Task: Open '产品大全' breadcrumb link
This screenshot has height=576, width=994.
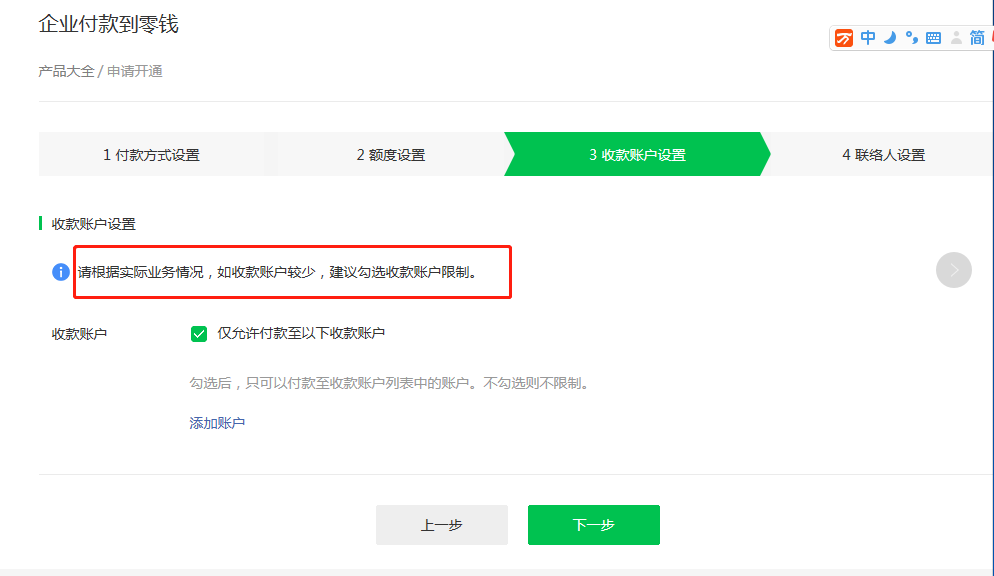Action: point(66,71)
